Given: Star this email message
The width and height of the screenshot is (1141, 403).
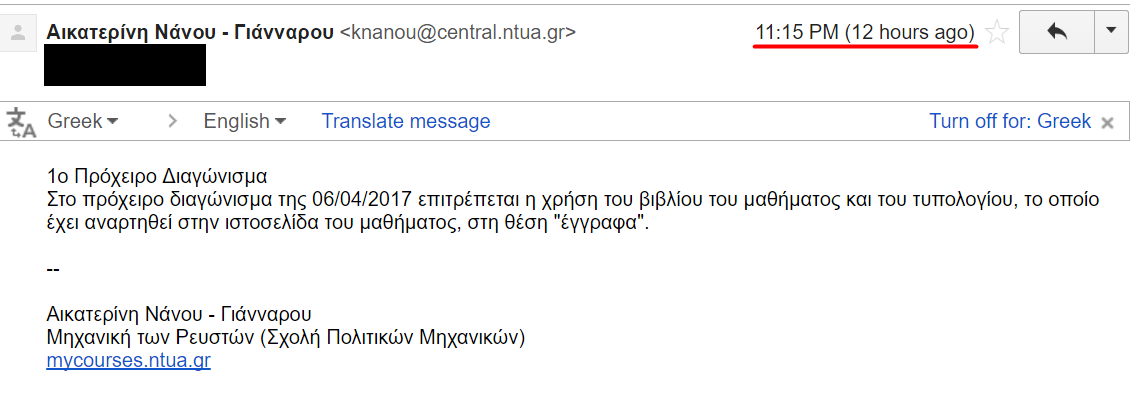Looking at the screenshot, I should [x=996, y=34].
